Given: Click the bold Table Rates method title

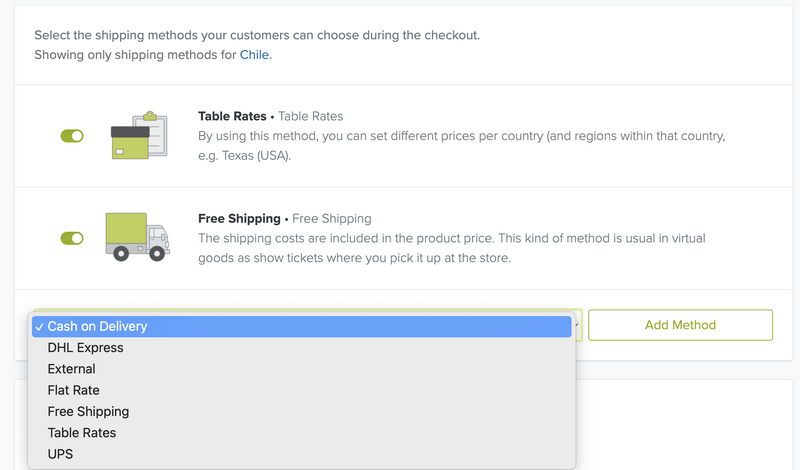Looking at the screenshot, I should [x=232, y=116].
